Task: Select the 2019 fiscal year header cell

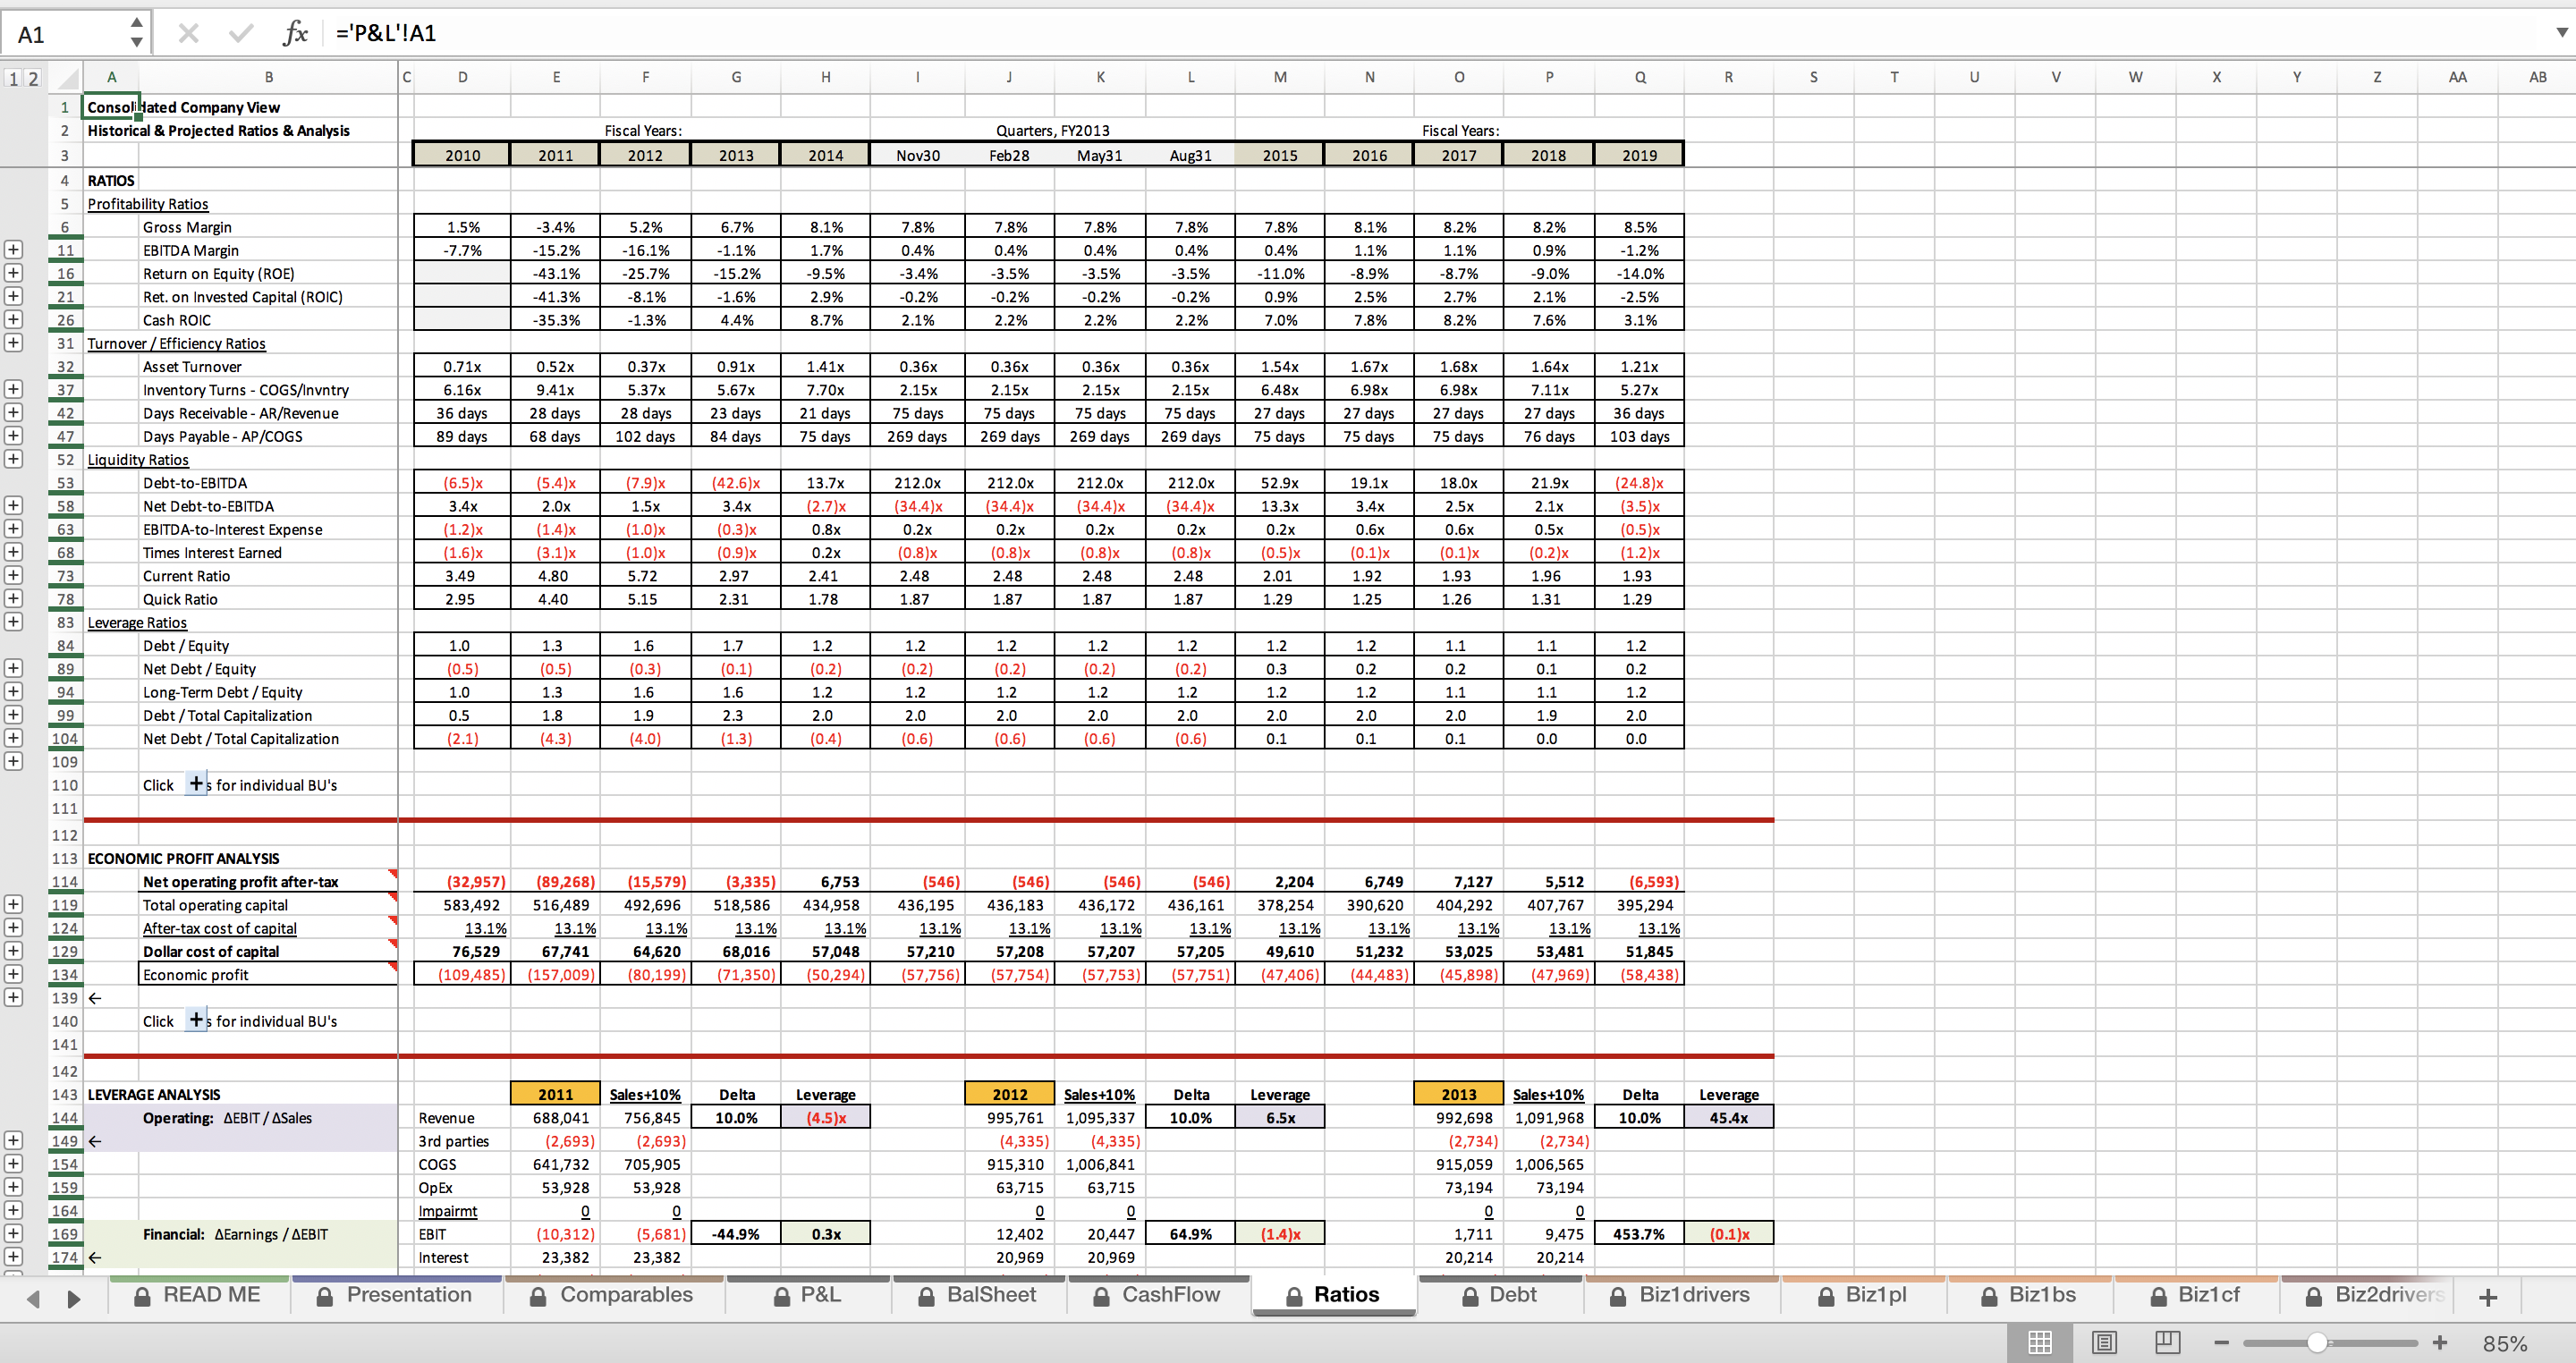Action: [1639, 155]
